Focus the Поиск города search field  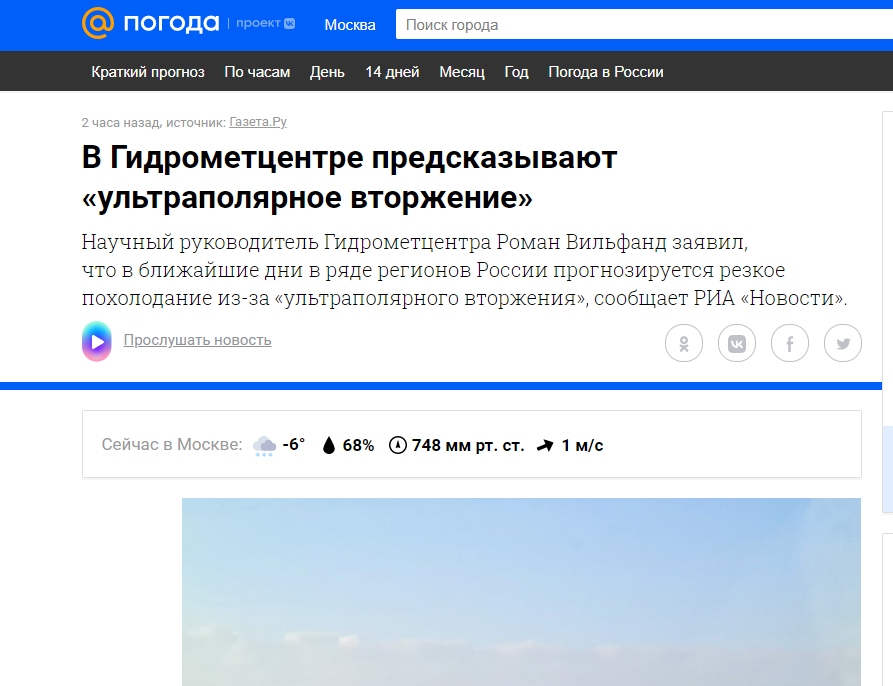tap(644, 24)
